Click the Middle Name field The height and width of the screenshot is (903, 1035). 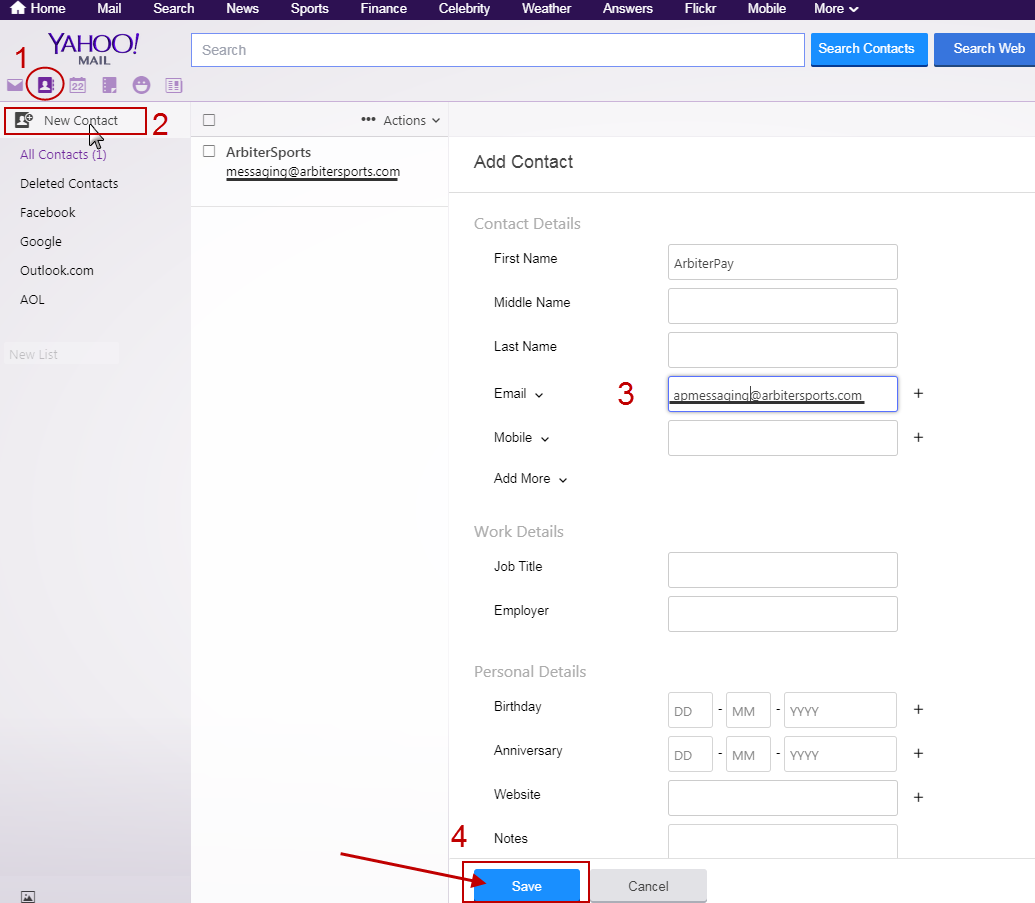[782, 306]
